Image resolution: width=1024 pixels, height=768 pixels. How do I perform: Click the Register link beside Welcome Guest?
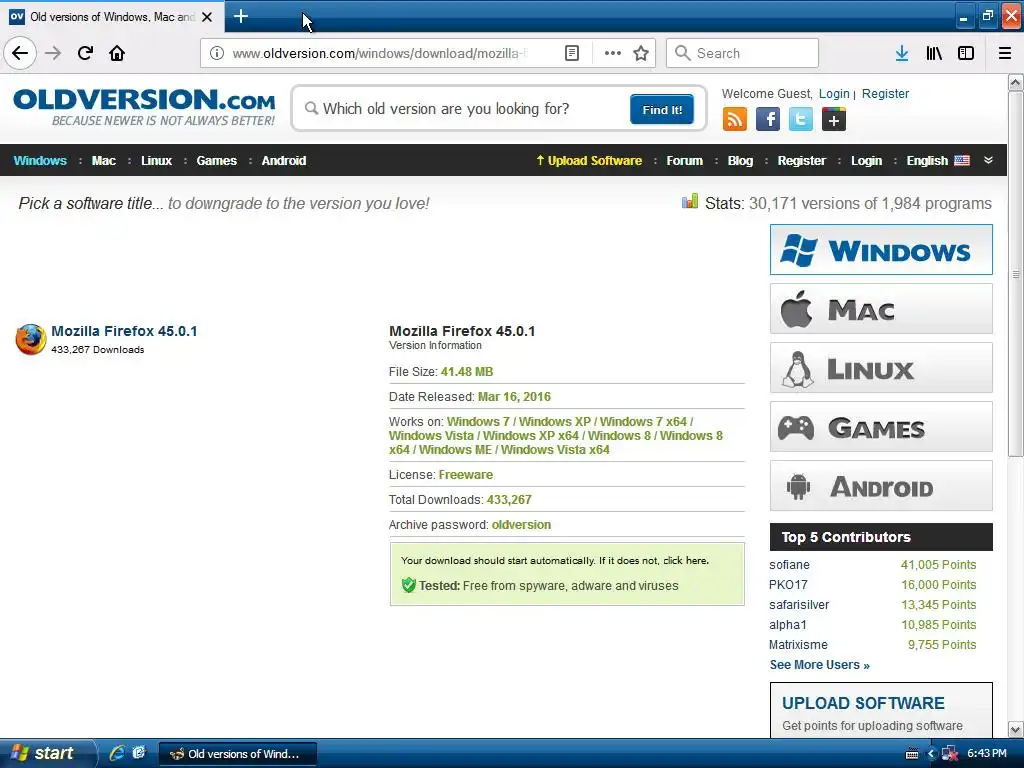click(885, 93)
